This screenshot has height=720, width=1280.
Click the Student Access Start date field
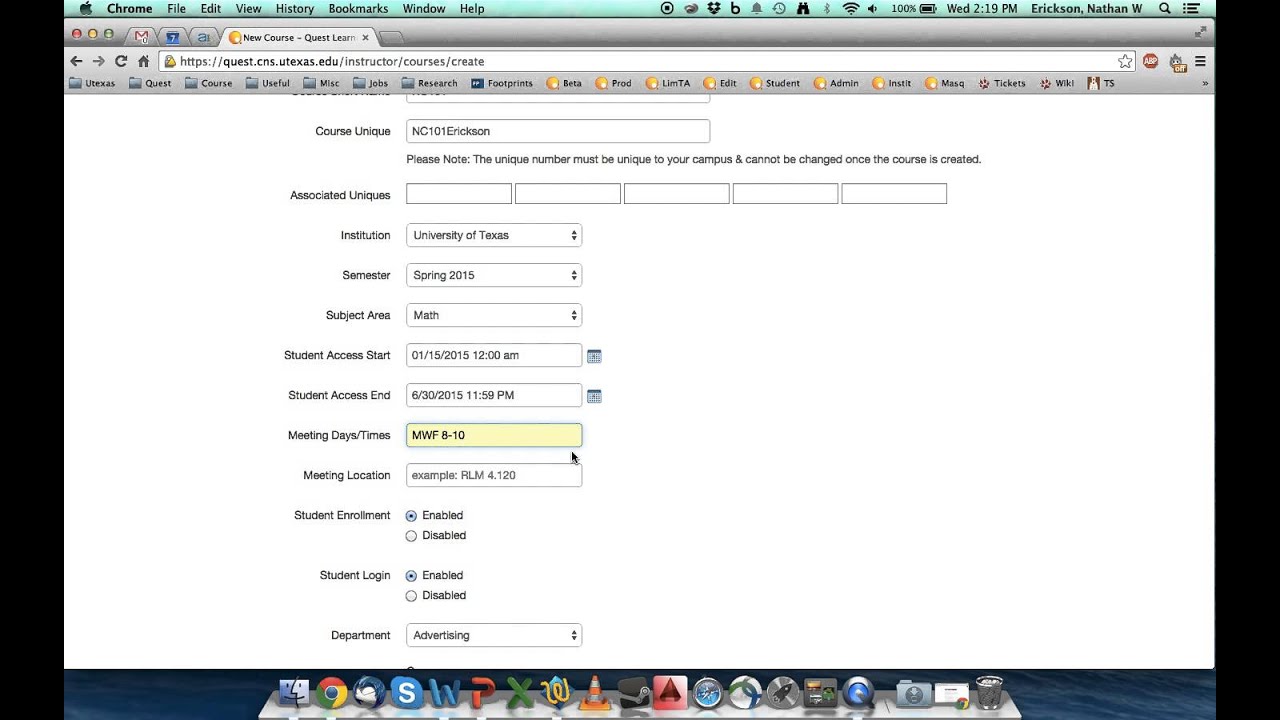pos(494,355)
